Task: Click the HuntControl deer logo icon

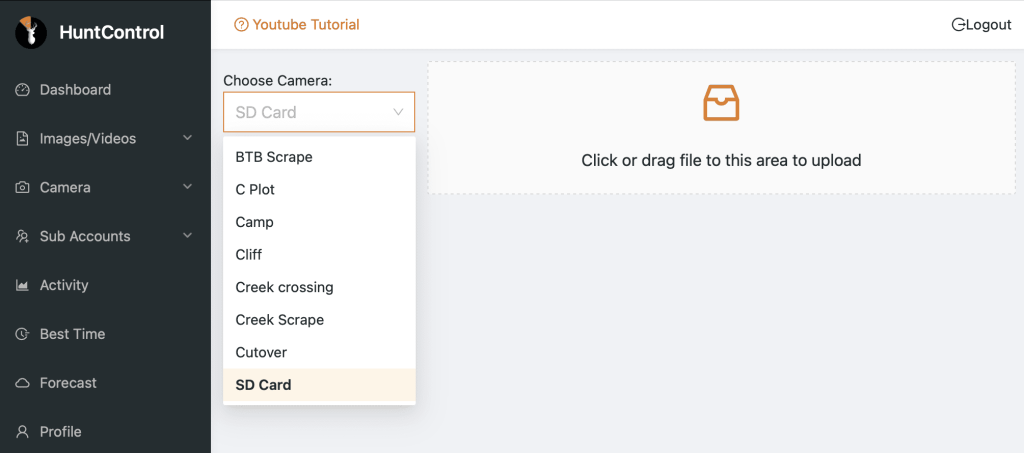Action: [x=31, y=33]
